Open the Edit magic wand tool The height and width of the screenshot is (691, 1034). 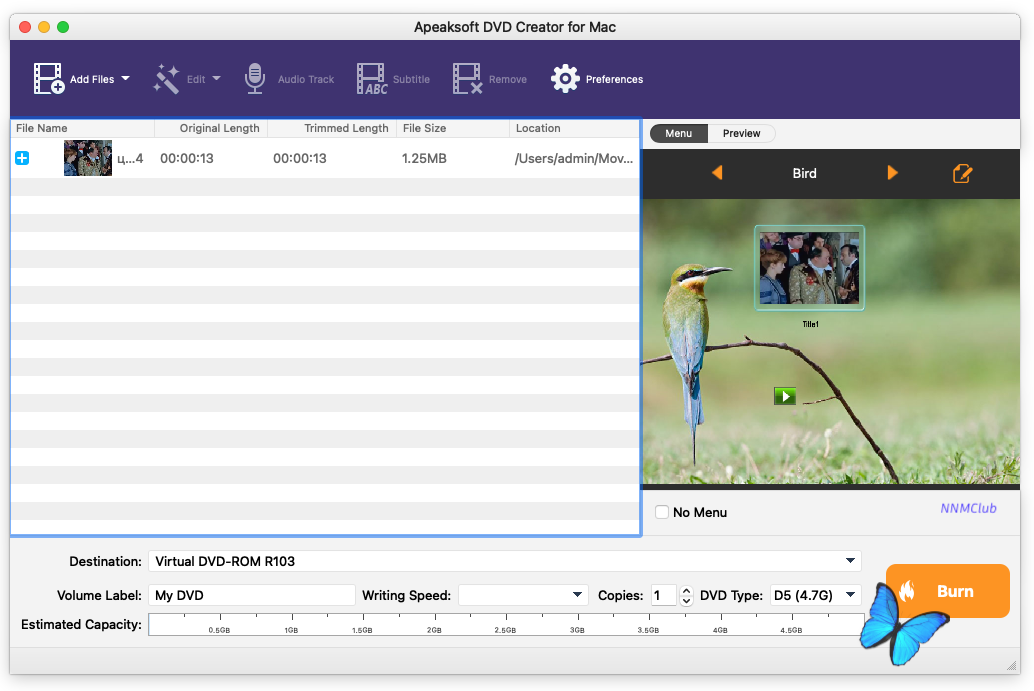click(166, 79)
